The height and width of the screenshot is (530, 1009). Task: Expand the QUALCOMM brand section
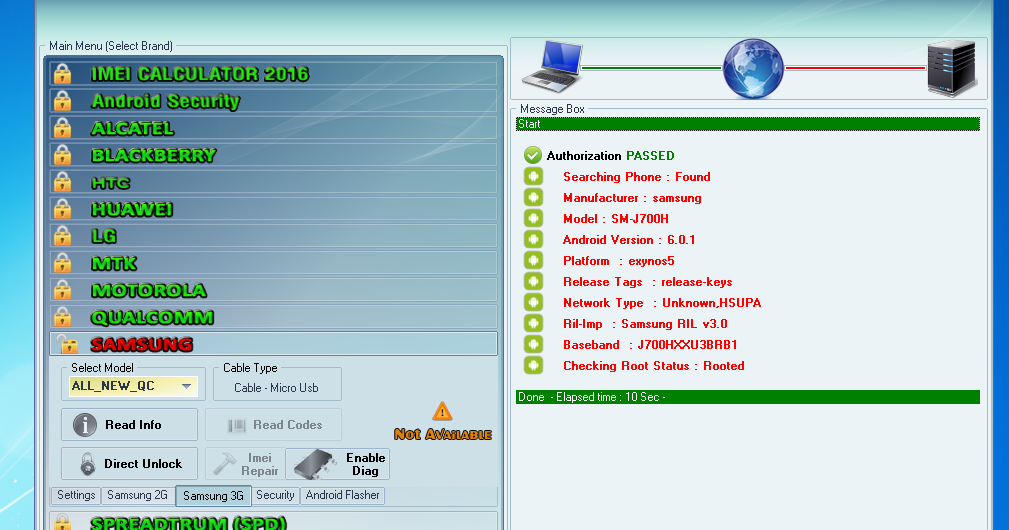click(x=273, y=317)
